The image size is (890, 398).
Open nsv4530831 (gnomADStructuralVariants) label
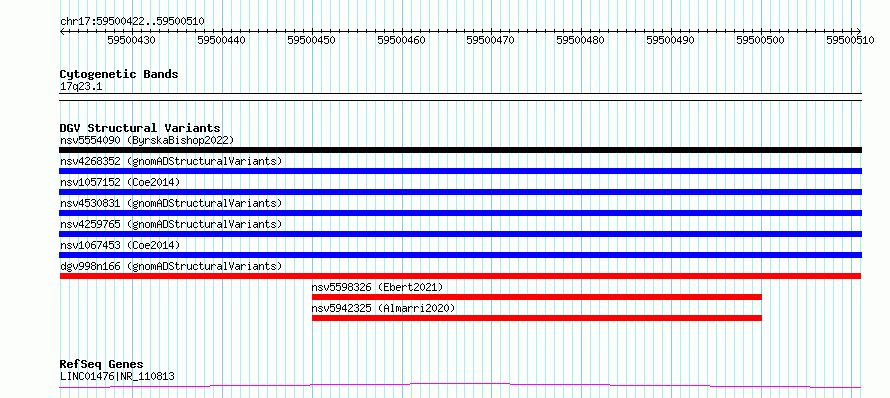[x=171, y=203]
